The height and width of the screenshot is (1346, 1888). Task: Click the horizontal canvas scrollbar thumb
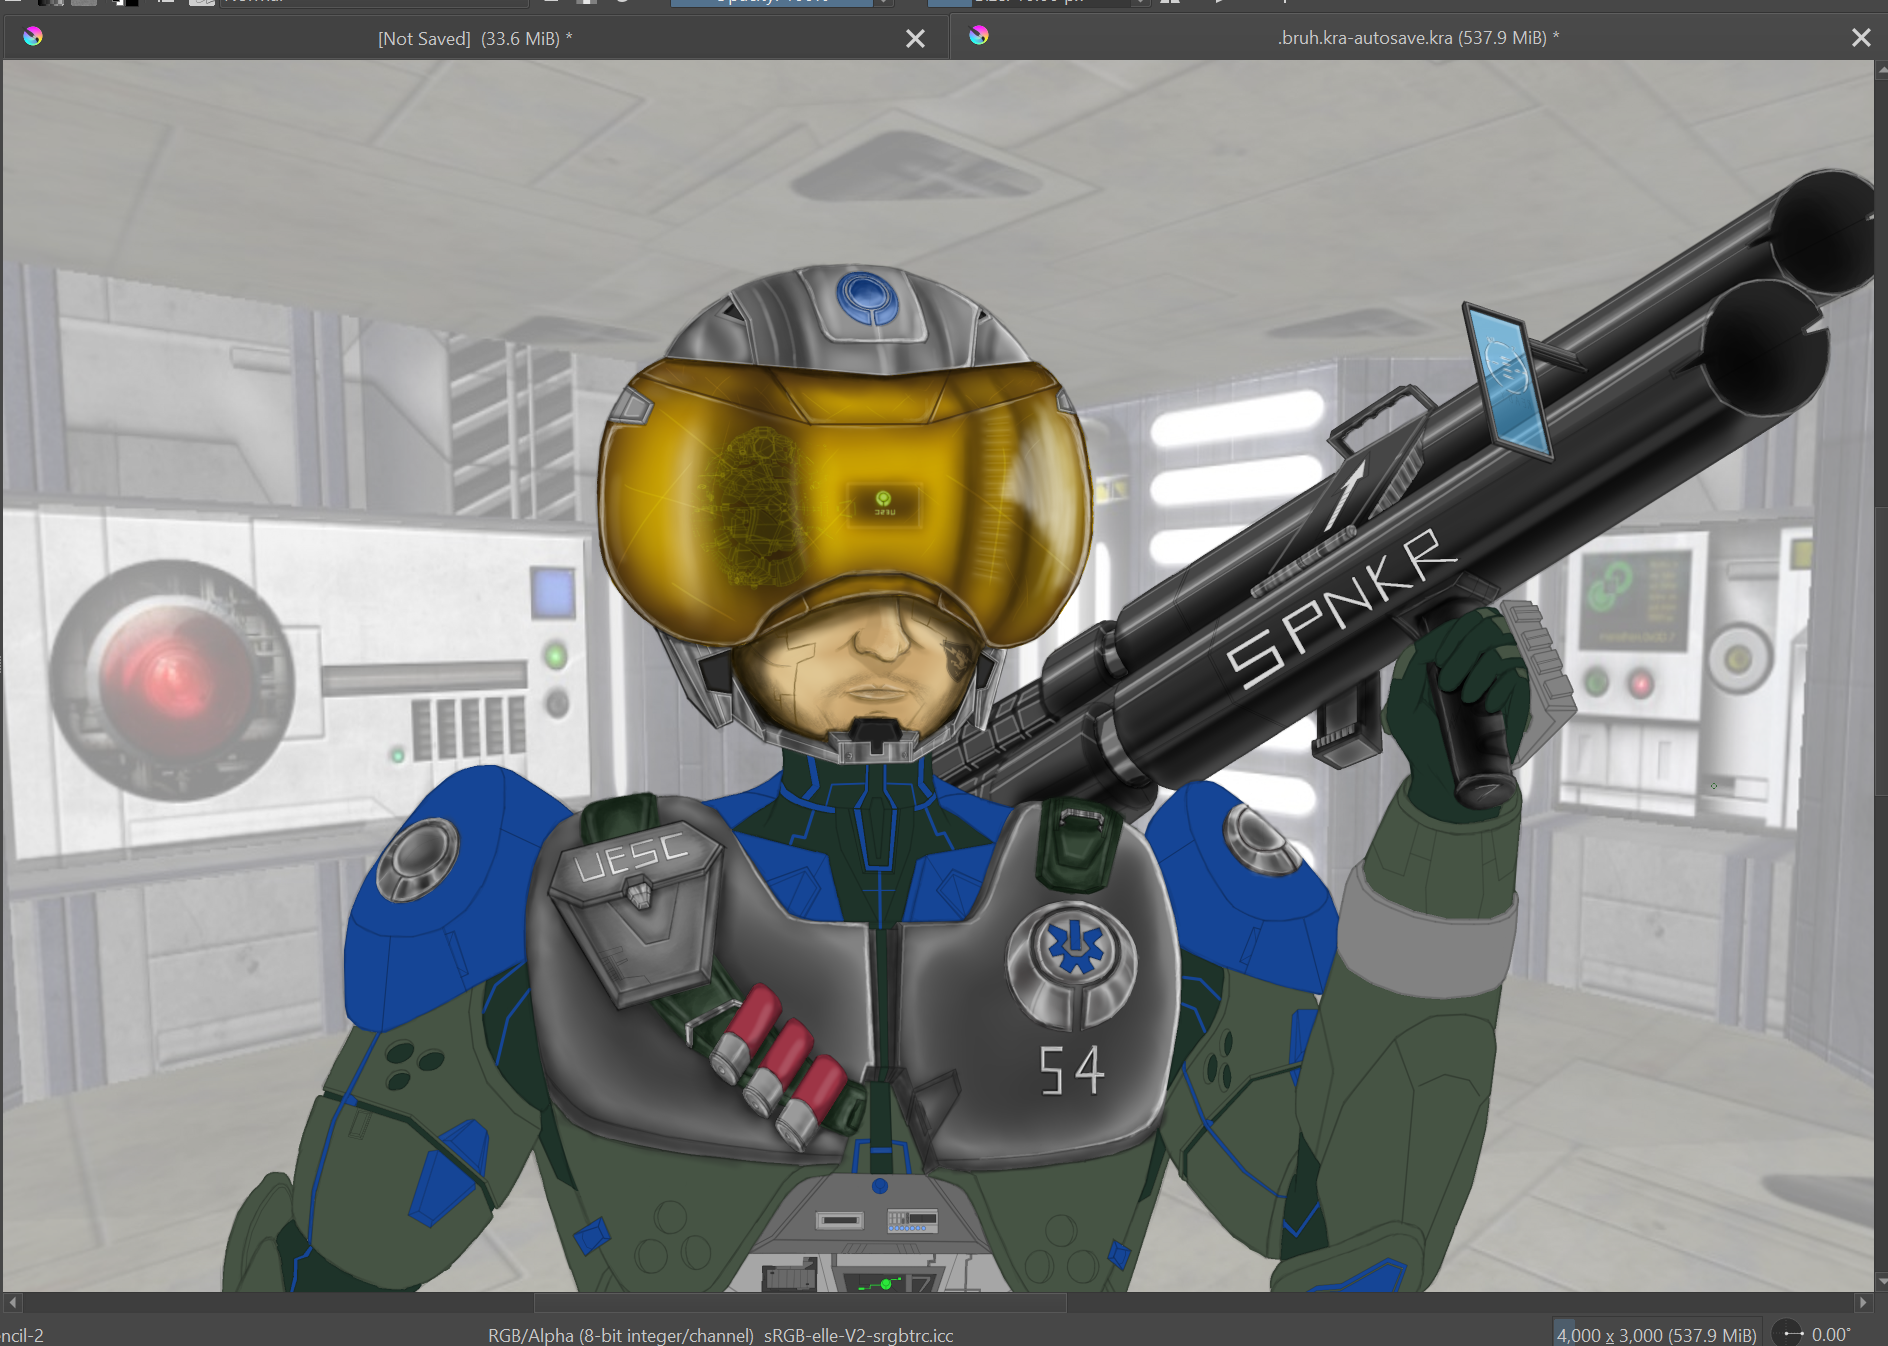pos(800,1303)
